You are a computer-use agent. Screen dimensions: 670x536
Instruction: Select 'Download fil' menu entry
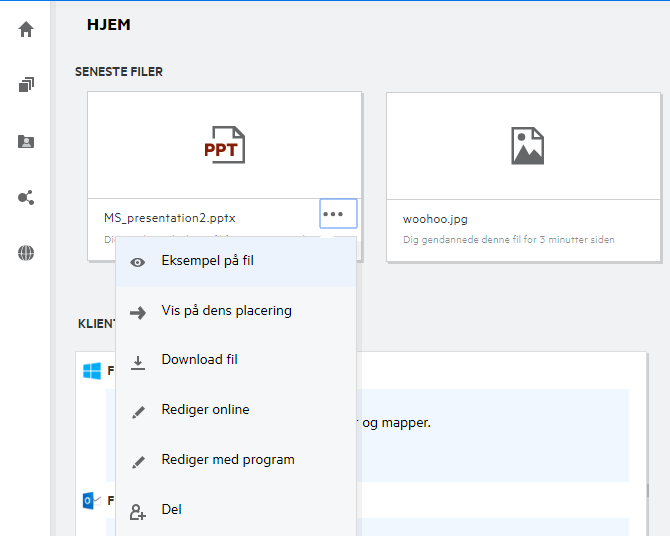click(x=199, y=360)
